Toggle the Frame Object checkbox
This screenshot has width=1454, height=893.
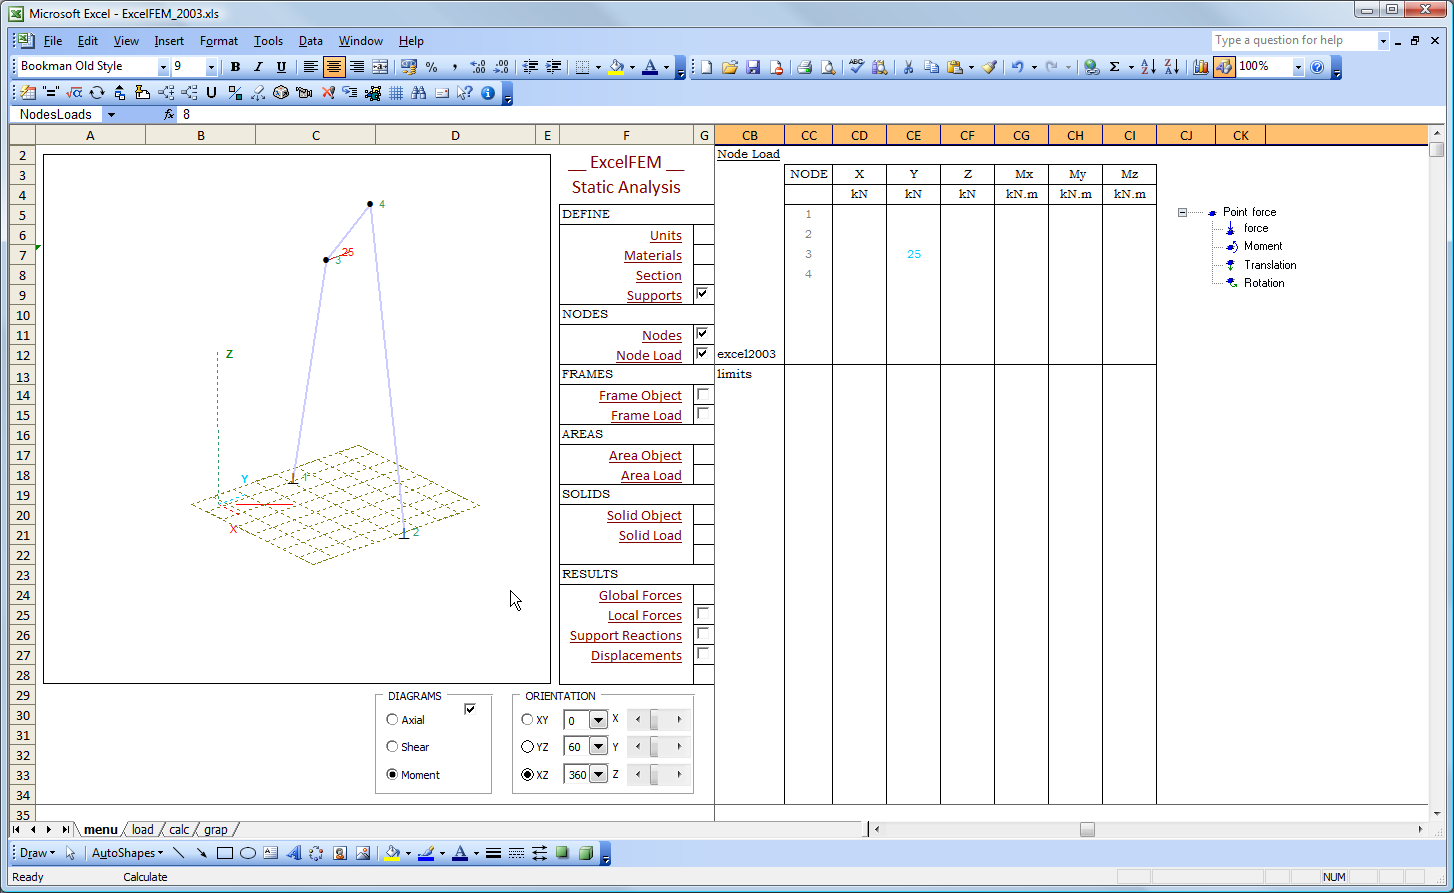703,395
